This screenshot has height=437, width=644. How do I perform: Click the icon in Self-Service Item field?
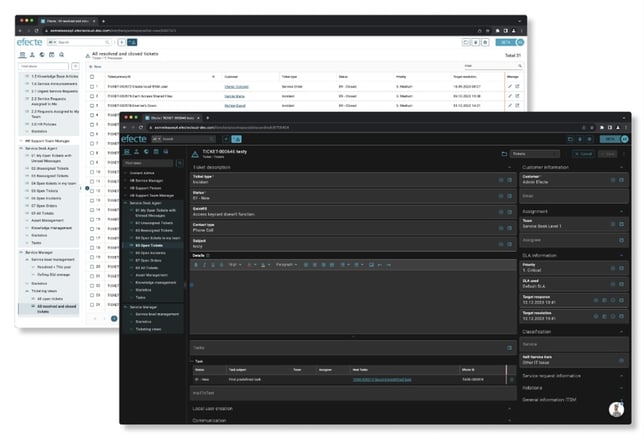621,360
